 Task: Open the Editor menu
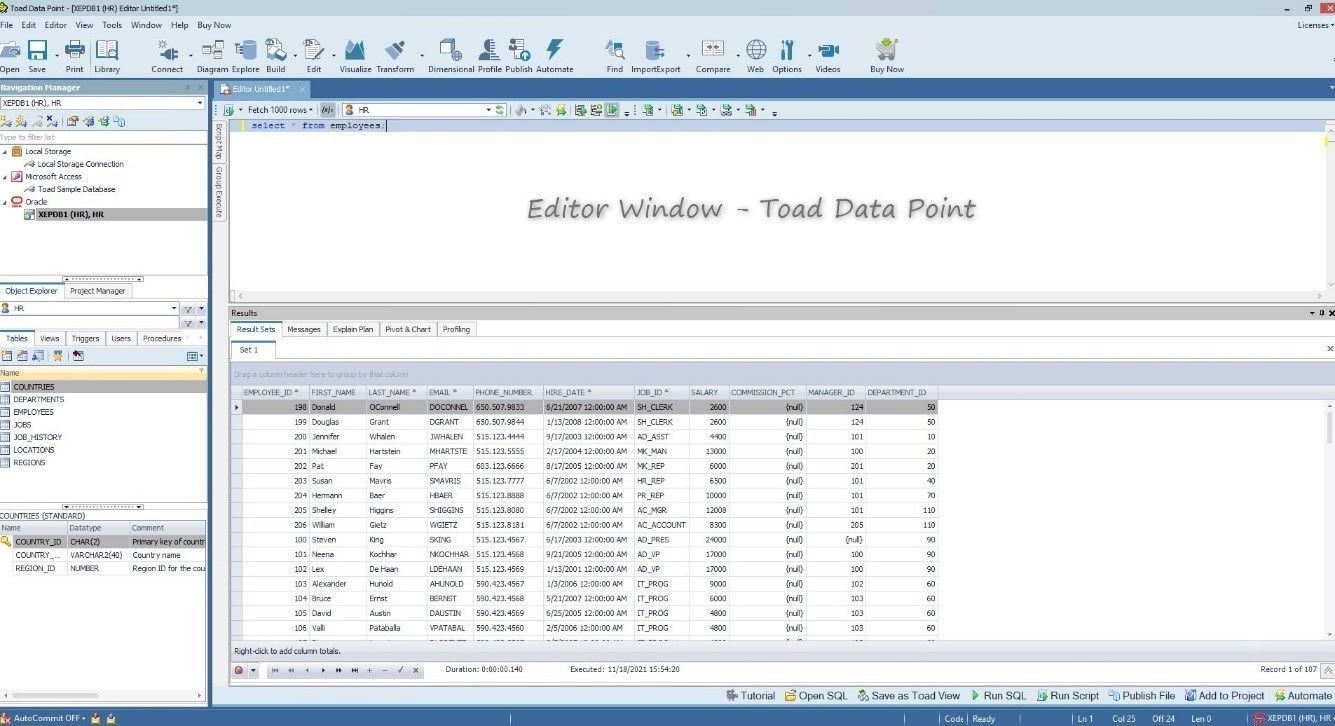(56, 25)
